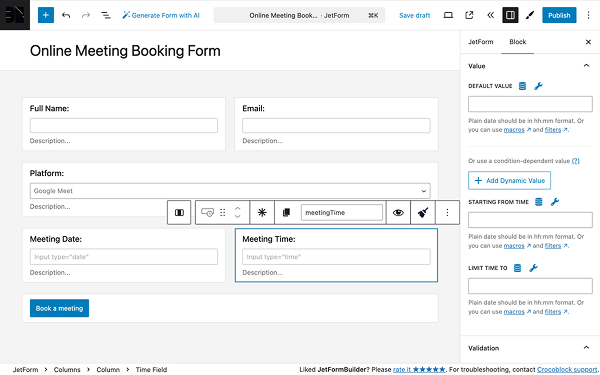Move the Time Field block down
Image resolution: width=600 pixels, height=375 pixels.
238,217
